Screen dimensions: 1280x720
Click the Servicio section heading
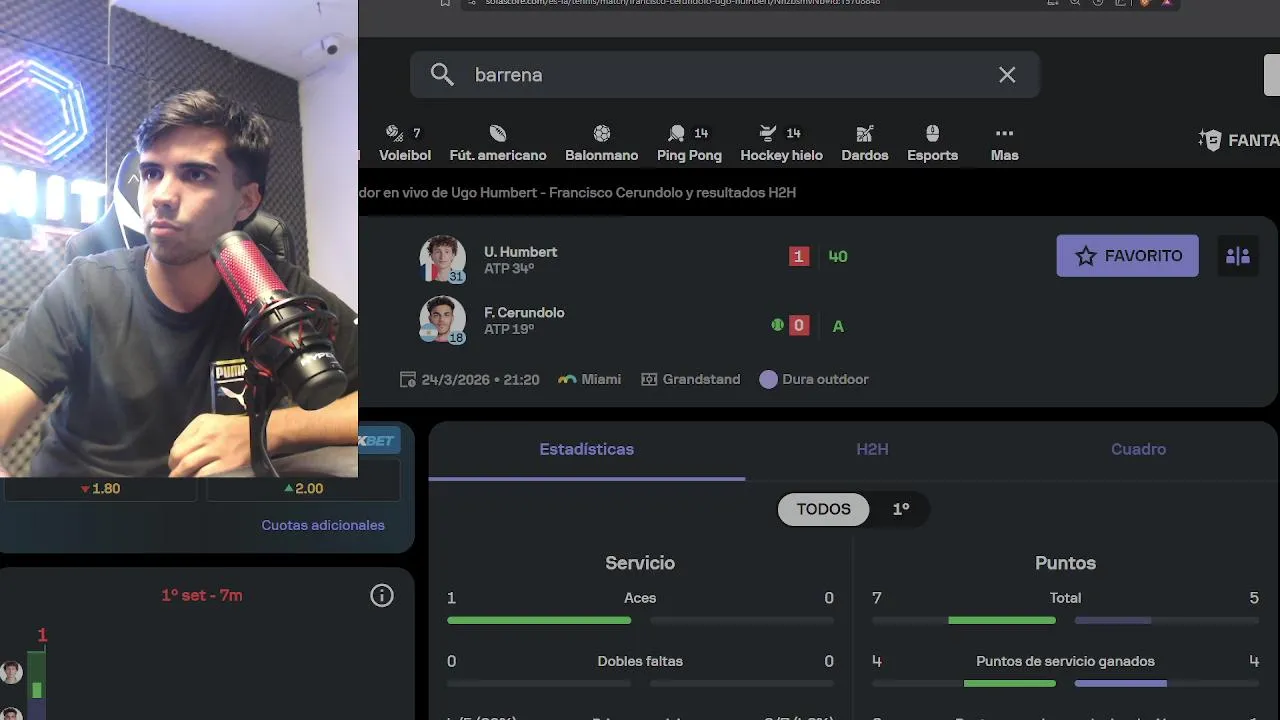640,563
